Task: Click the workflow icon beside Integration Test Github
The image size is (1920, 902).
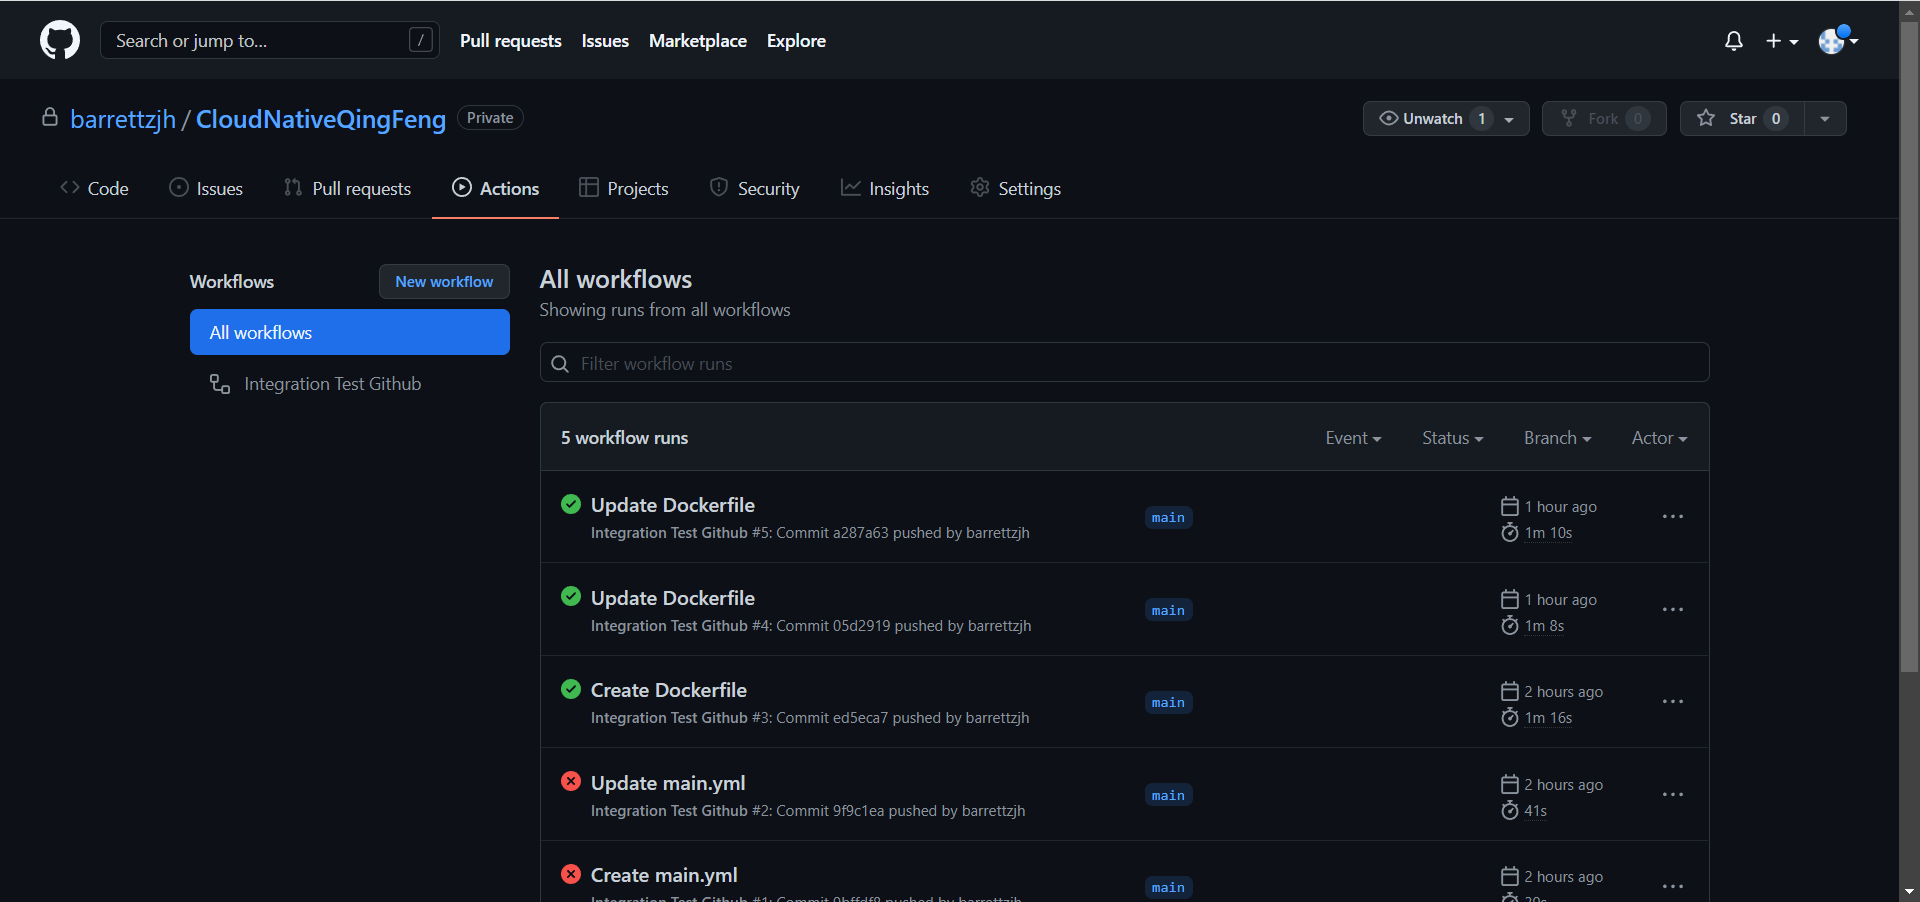Action: [220, 384]
